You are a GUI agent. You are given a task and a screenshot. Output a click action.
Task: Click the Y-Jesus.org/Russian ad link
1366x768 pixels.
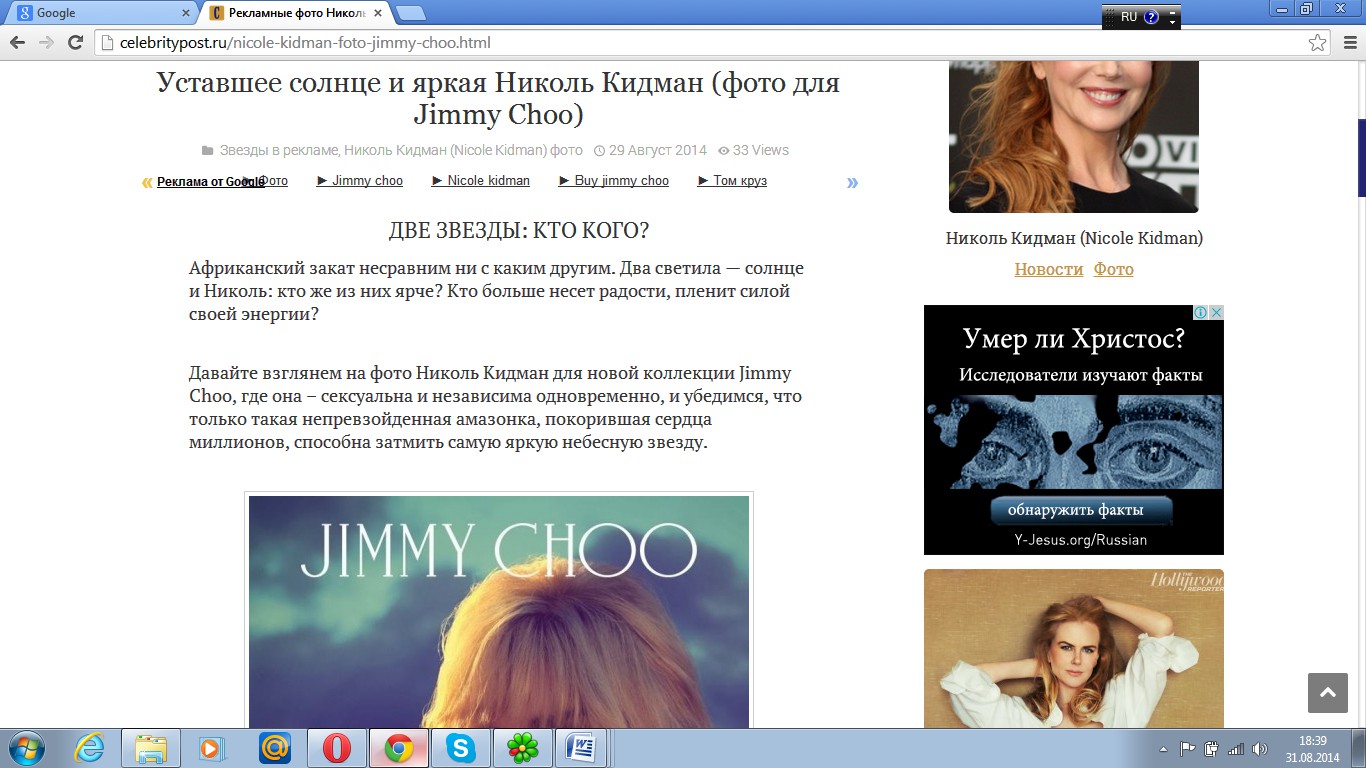pos(1080,540)
